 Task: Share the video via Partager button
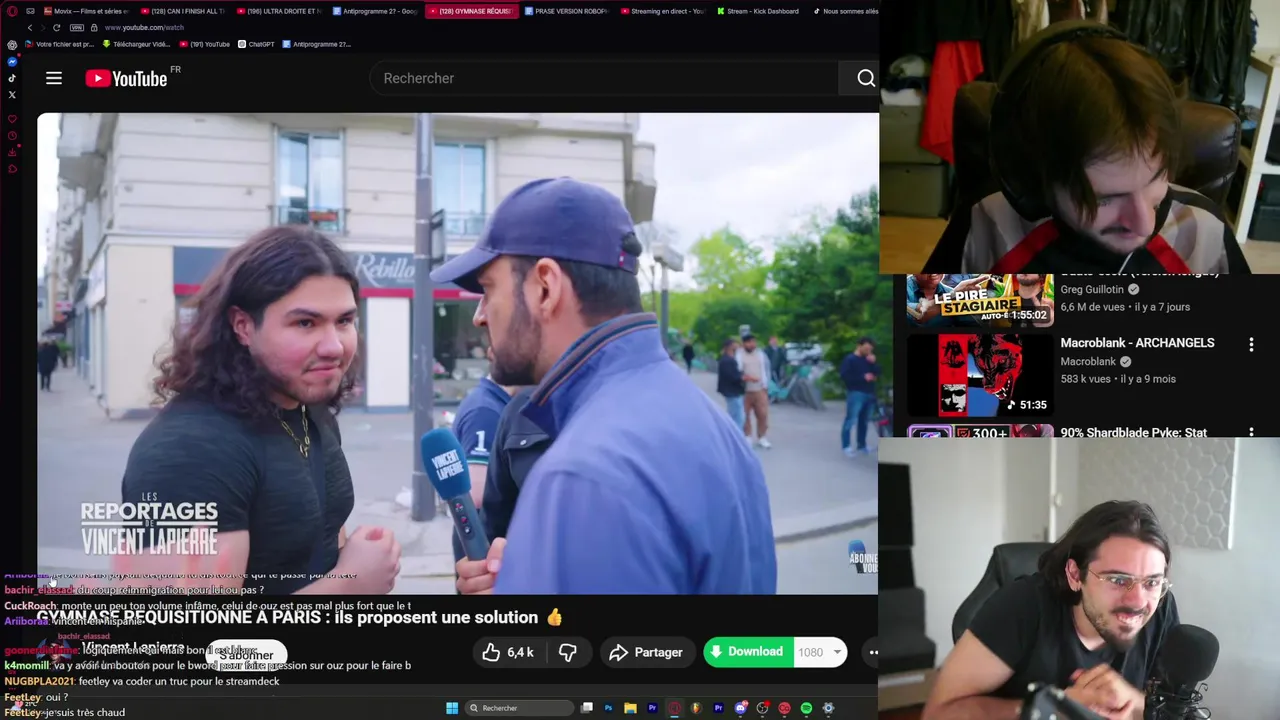point(646,652)
